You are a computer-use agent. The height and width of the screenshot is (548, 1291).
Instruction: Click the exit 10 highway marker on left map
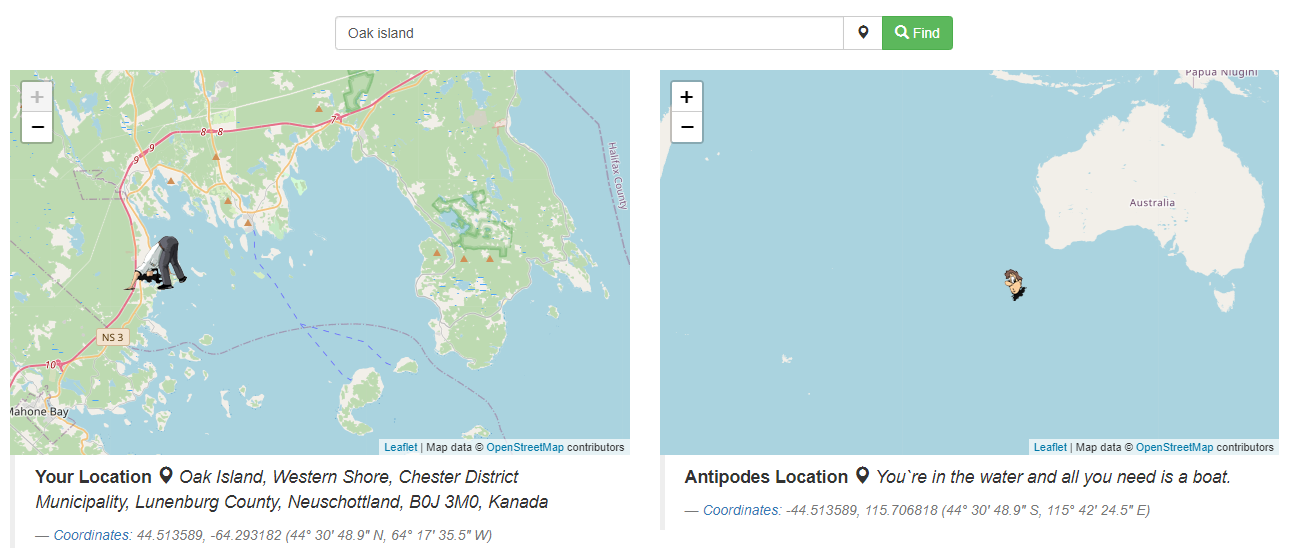click(x=51, y=365)
